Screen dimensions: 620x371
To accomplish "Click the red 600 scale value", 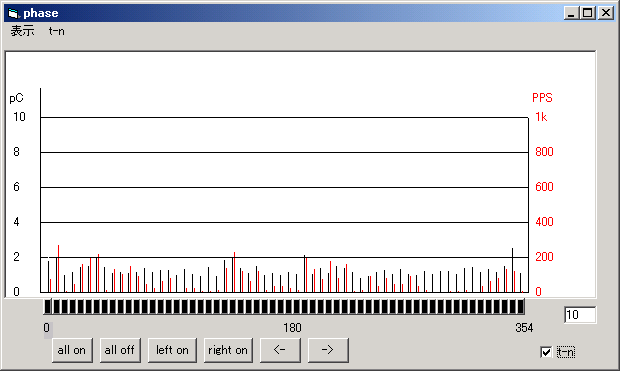I will tap(544, 187).
